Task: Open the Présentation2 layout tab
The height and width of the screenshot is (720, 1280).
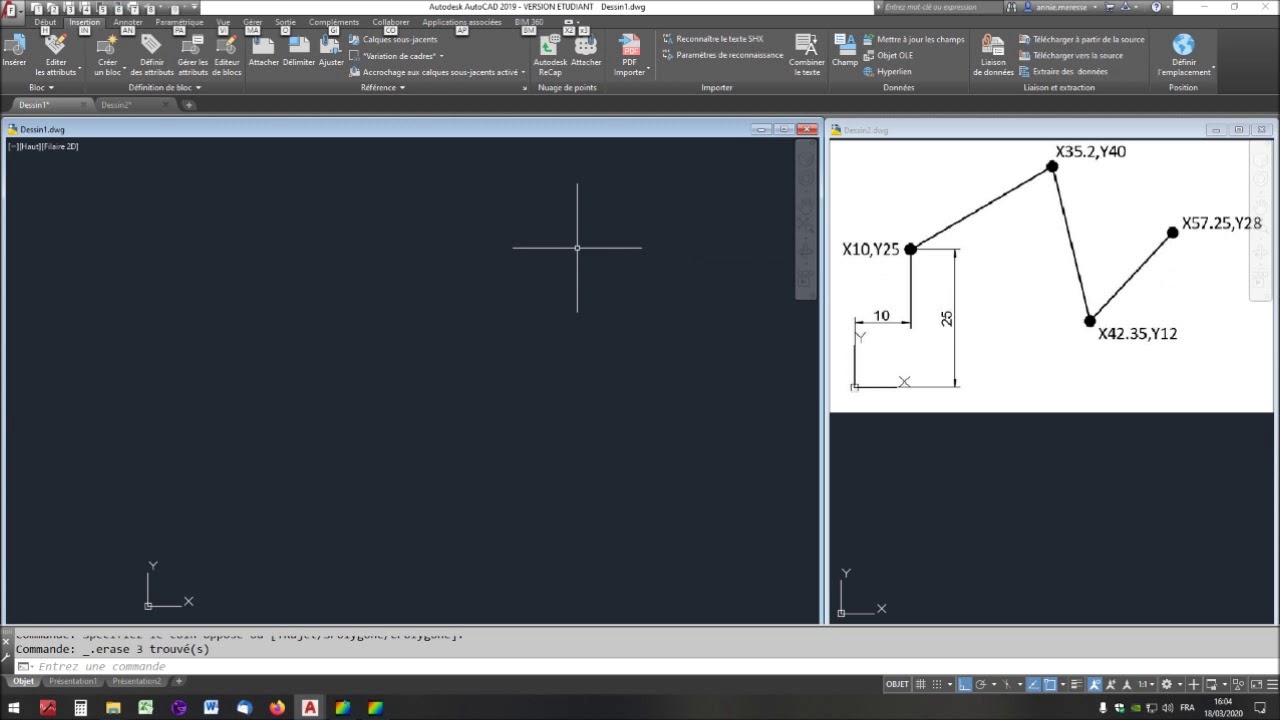Action: [x=136, y=681]
